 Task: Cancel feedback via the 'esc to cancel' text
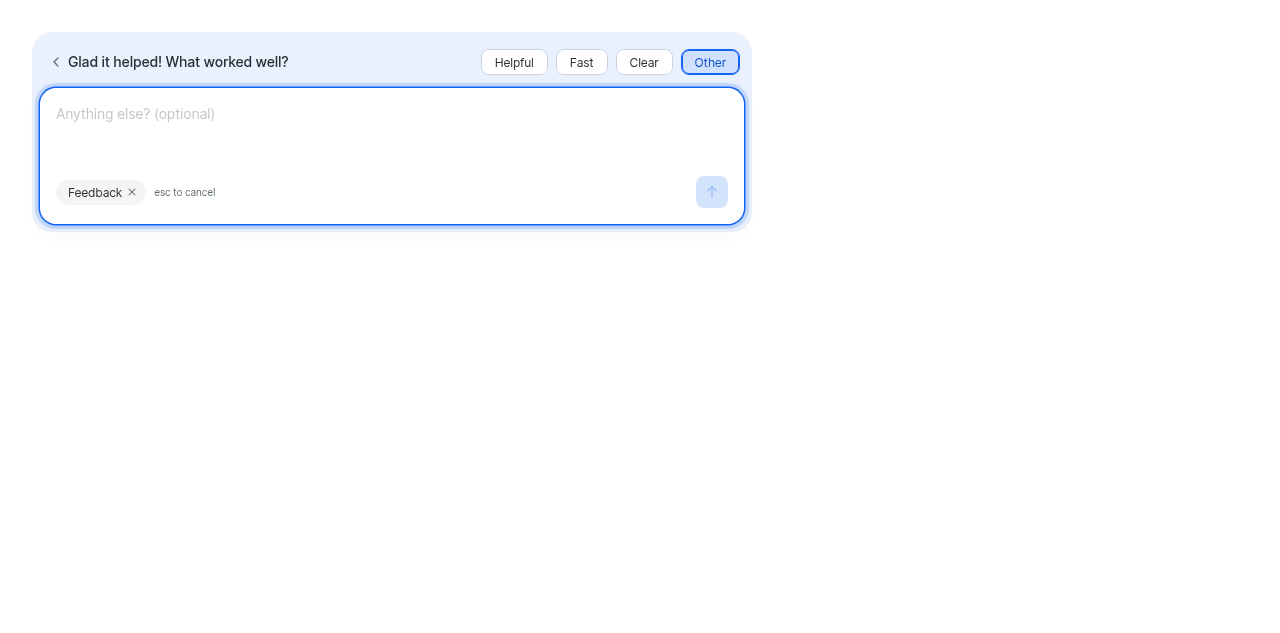coord(185,192)
